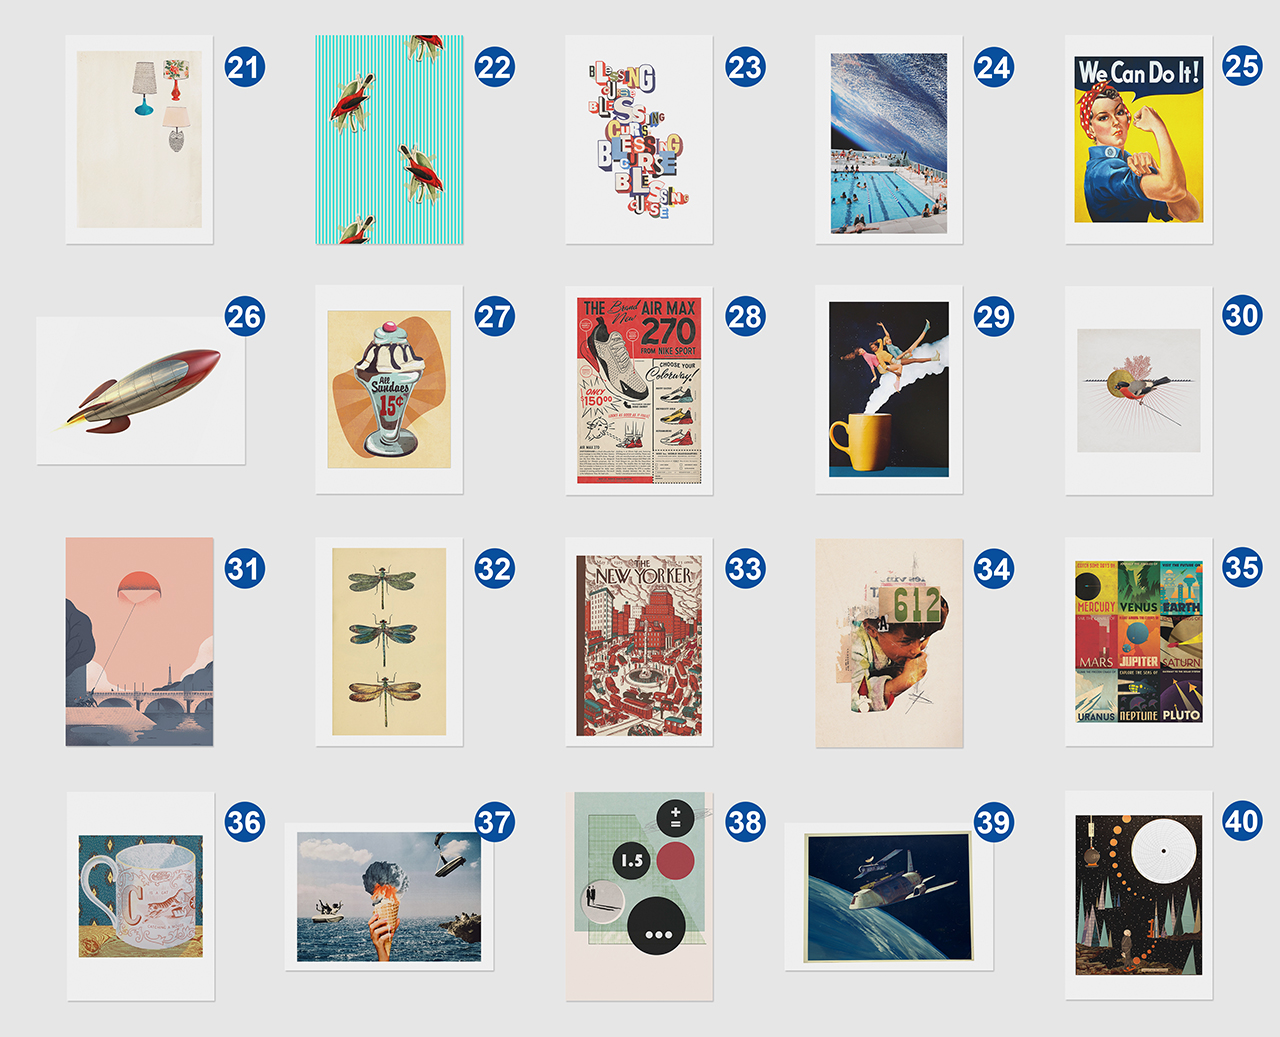
Task: Click the number 35 badge
Action: [x=1242, y=567]
